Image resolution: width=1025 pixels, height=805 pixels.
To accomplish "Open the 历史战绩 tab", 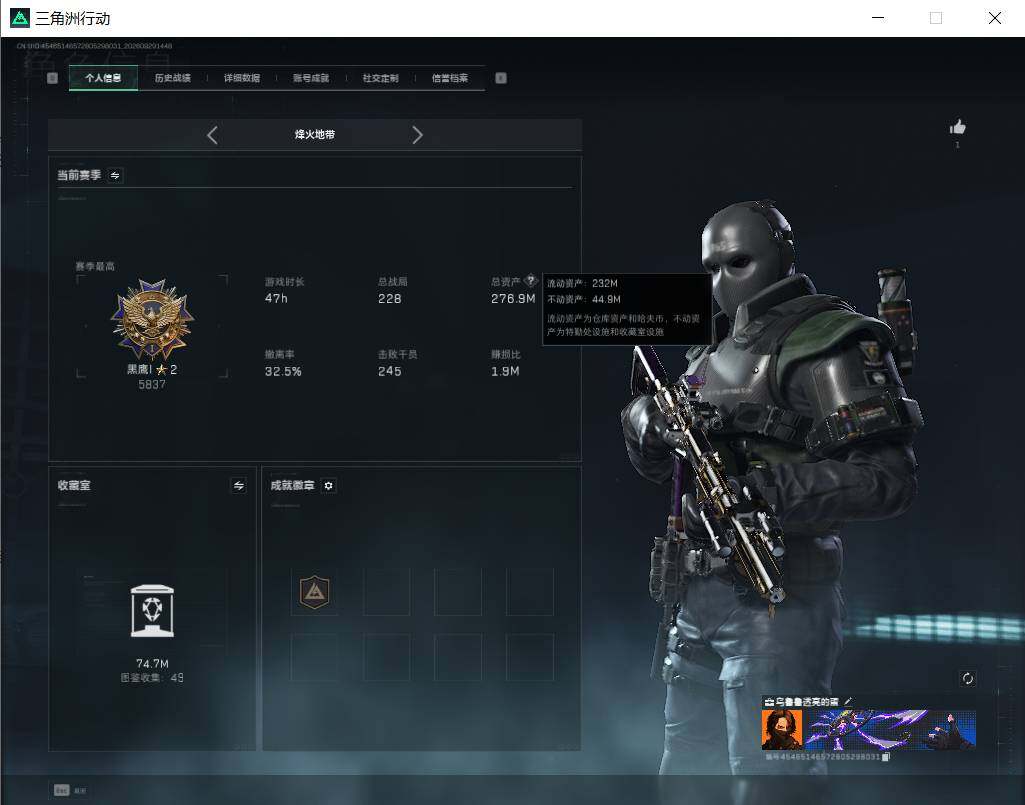I will point(173,78).
